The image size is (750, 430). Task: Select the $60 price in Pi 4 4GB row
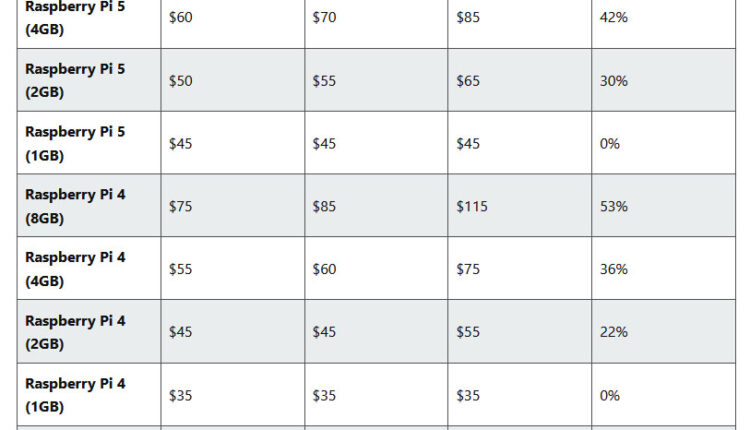coord(324,269)
